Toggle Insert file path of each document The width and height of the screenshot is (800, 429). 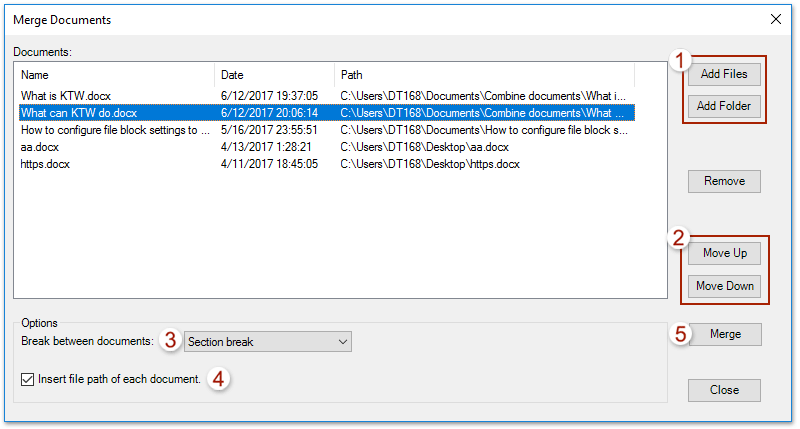pyautogui.click(x=27, y=379)
